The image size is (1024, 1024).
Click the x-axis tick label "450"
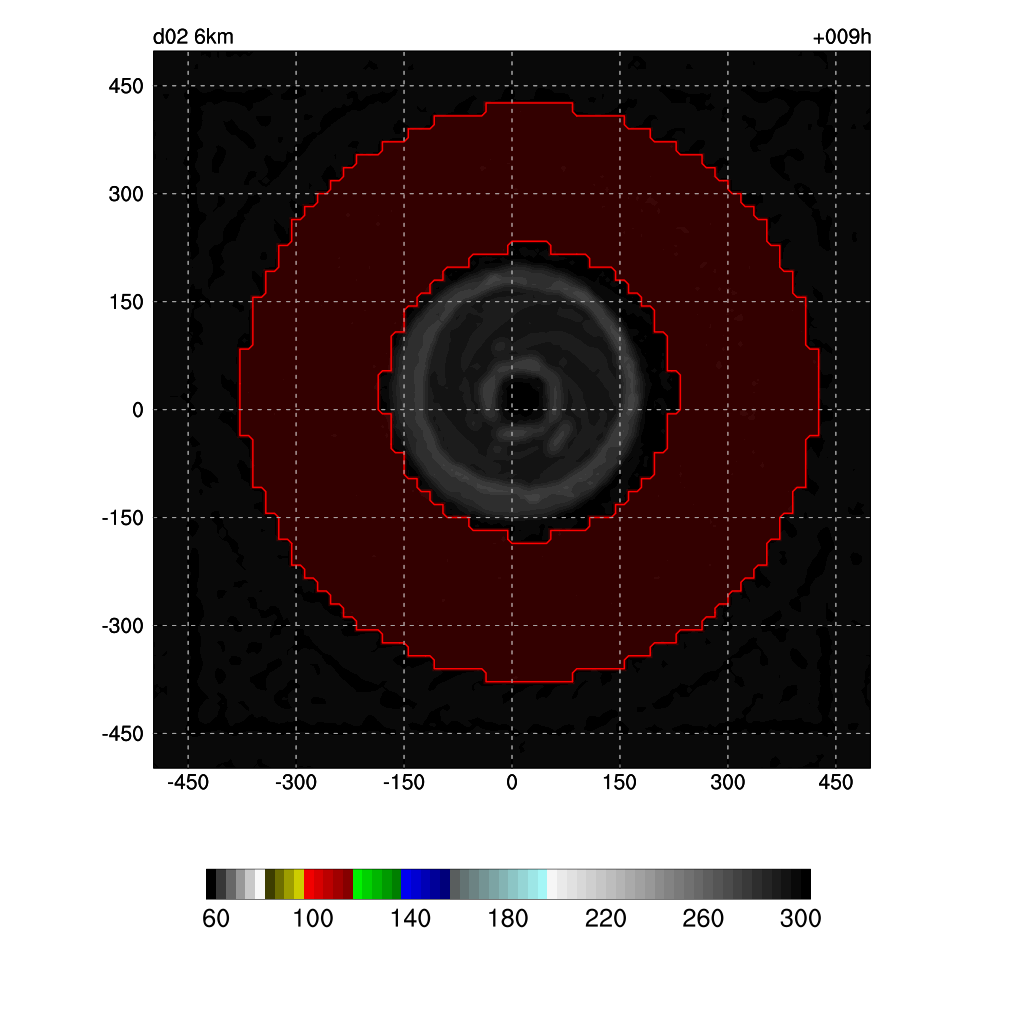coord(836,782)
